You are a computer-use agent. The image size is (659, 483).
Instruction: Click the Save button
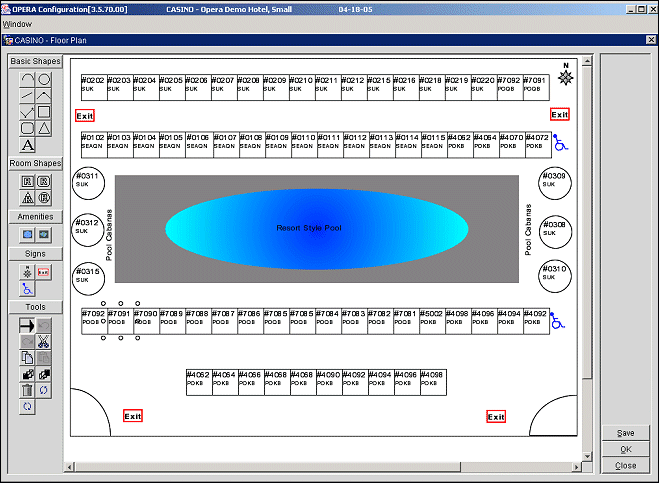click(626, 433)
